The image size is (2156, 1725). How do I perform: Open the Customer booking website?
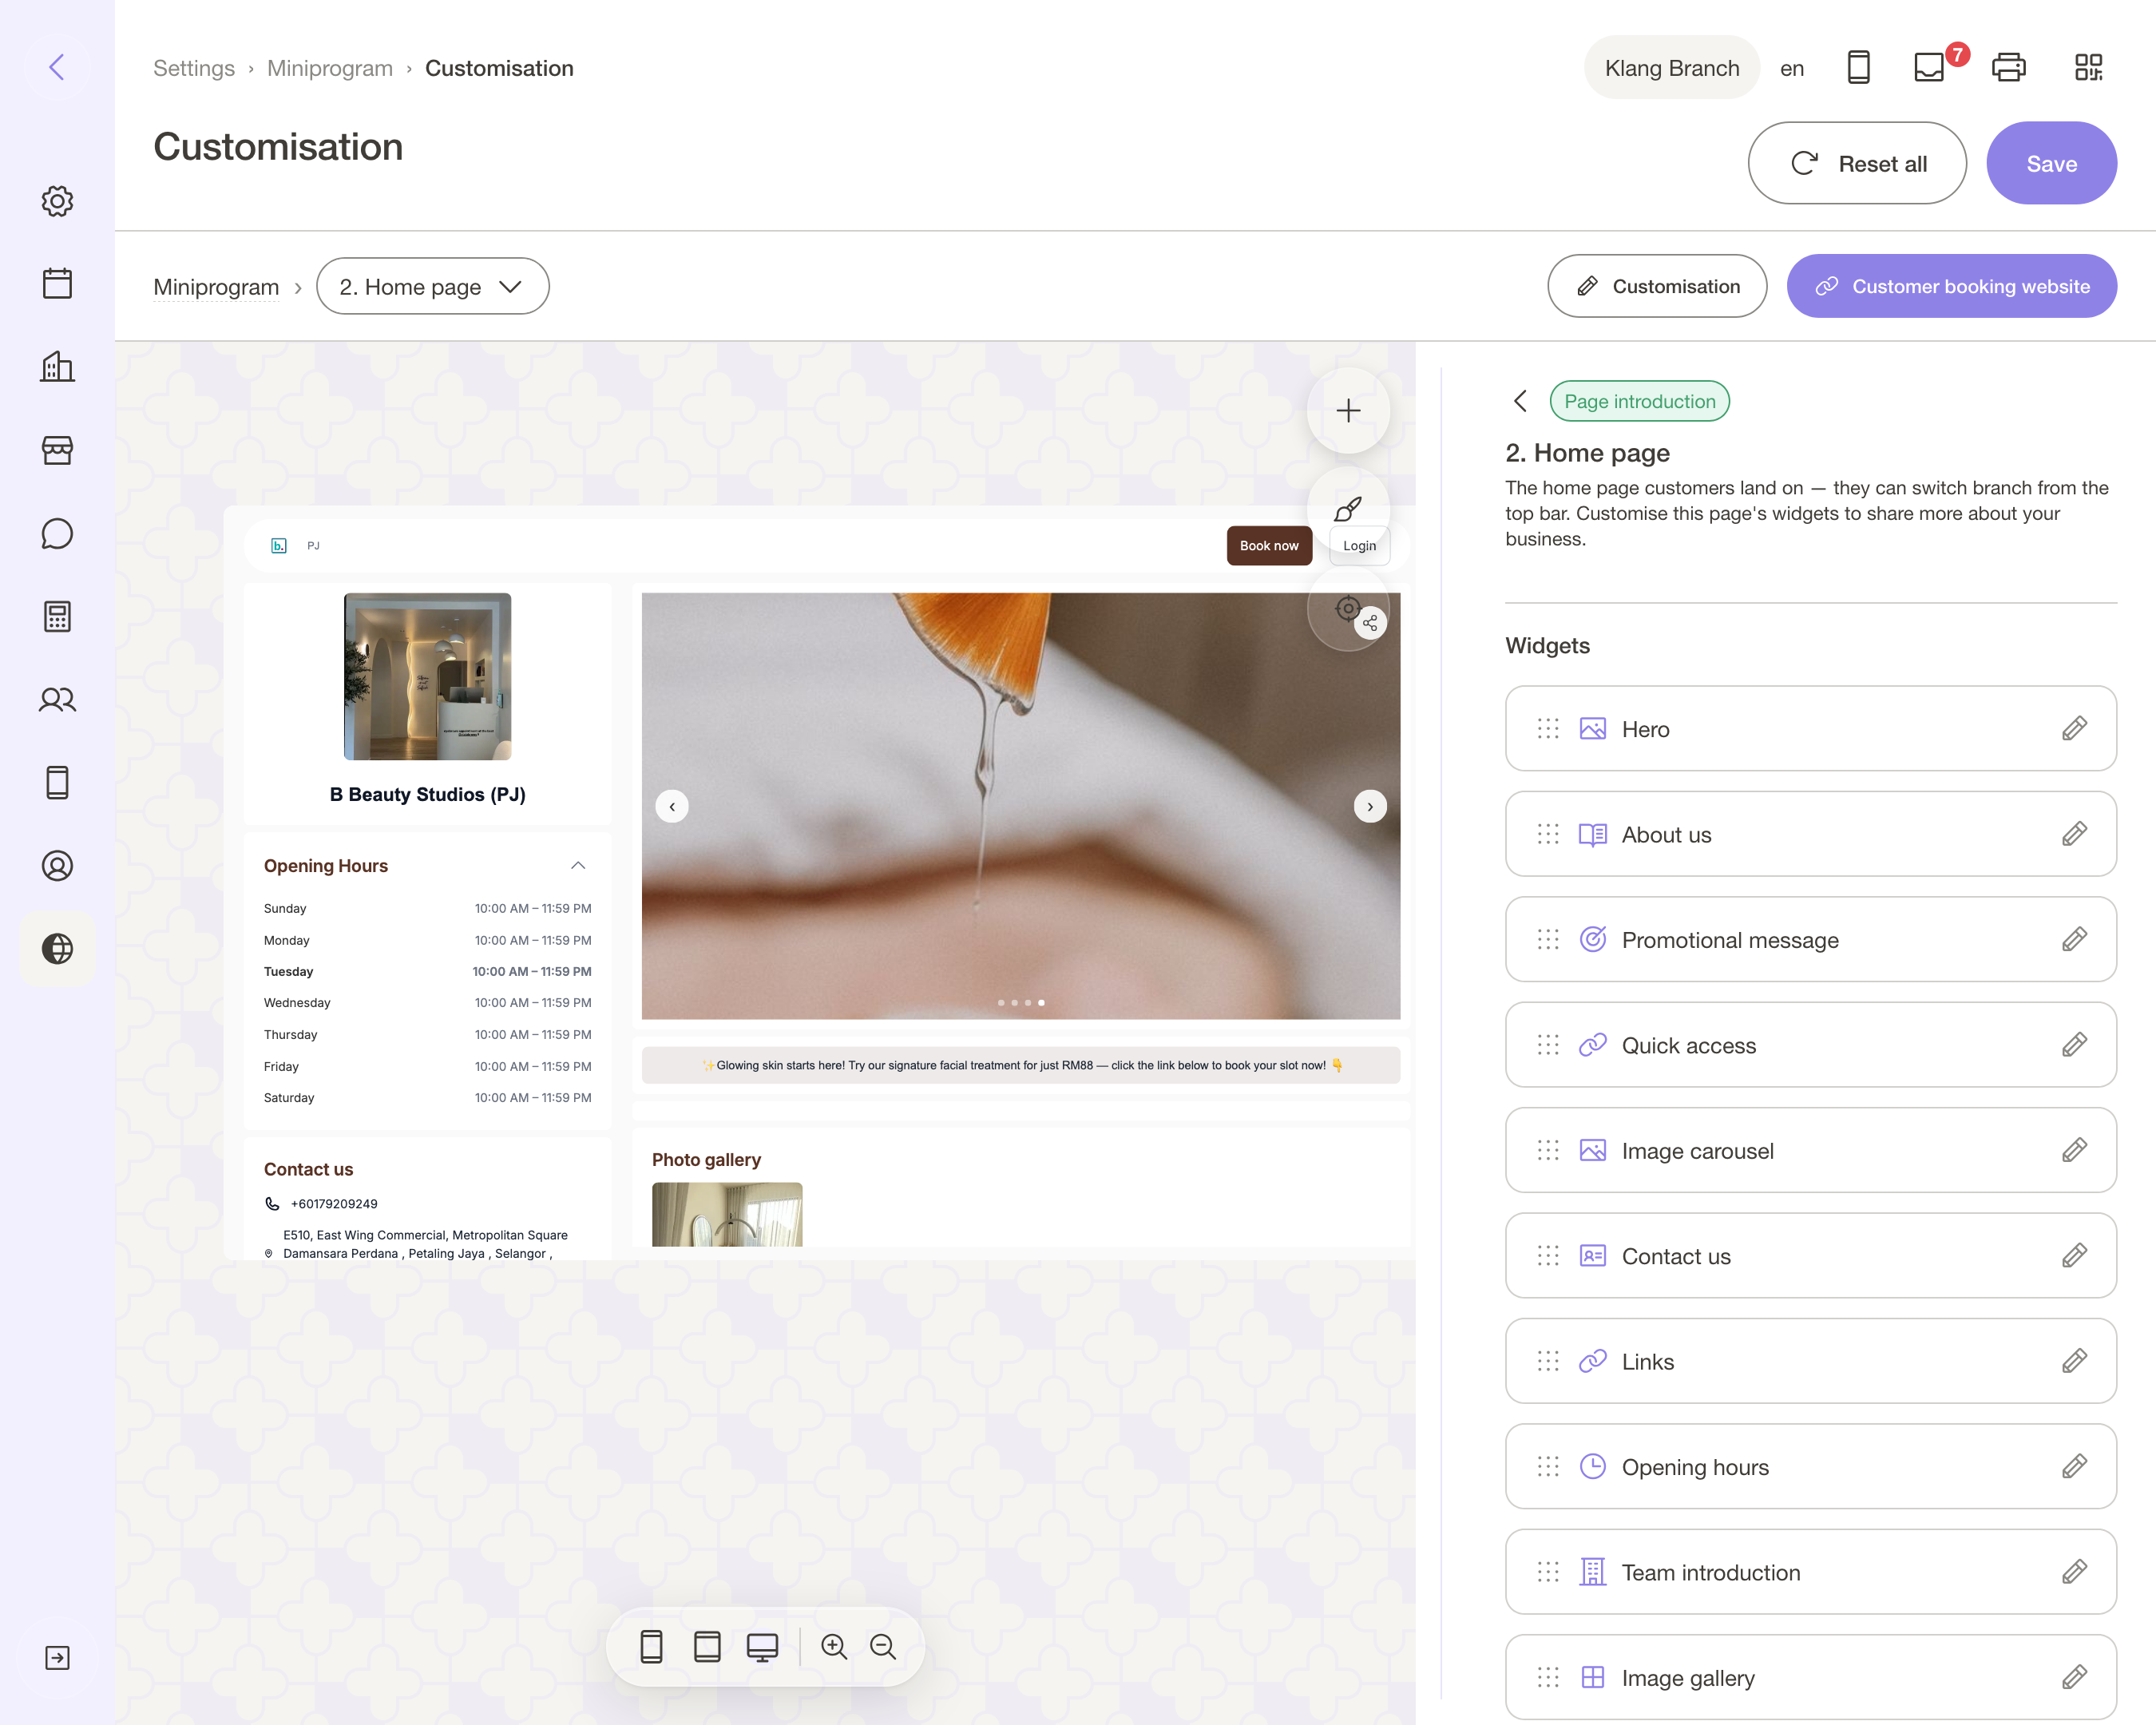click(x=1951, y=286)
